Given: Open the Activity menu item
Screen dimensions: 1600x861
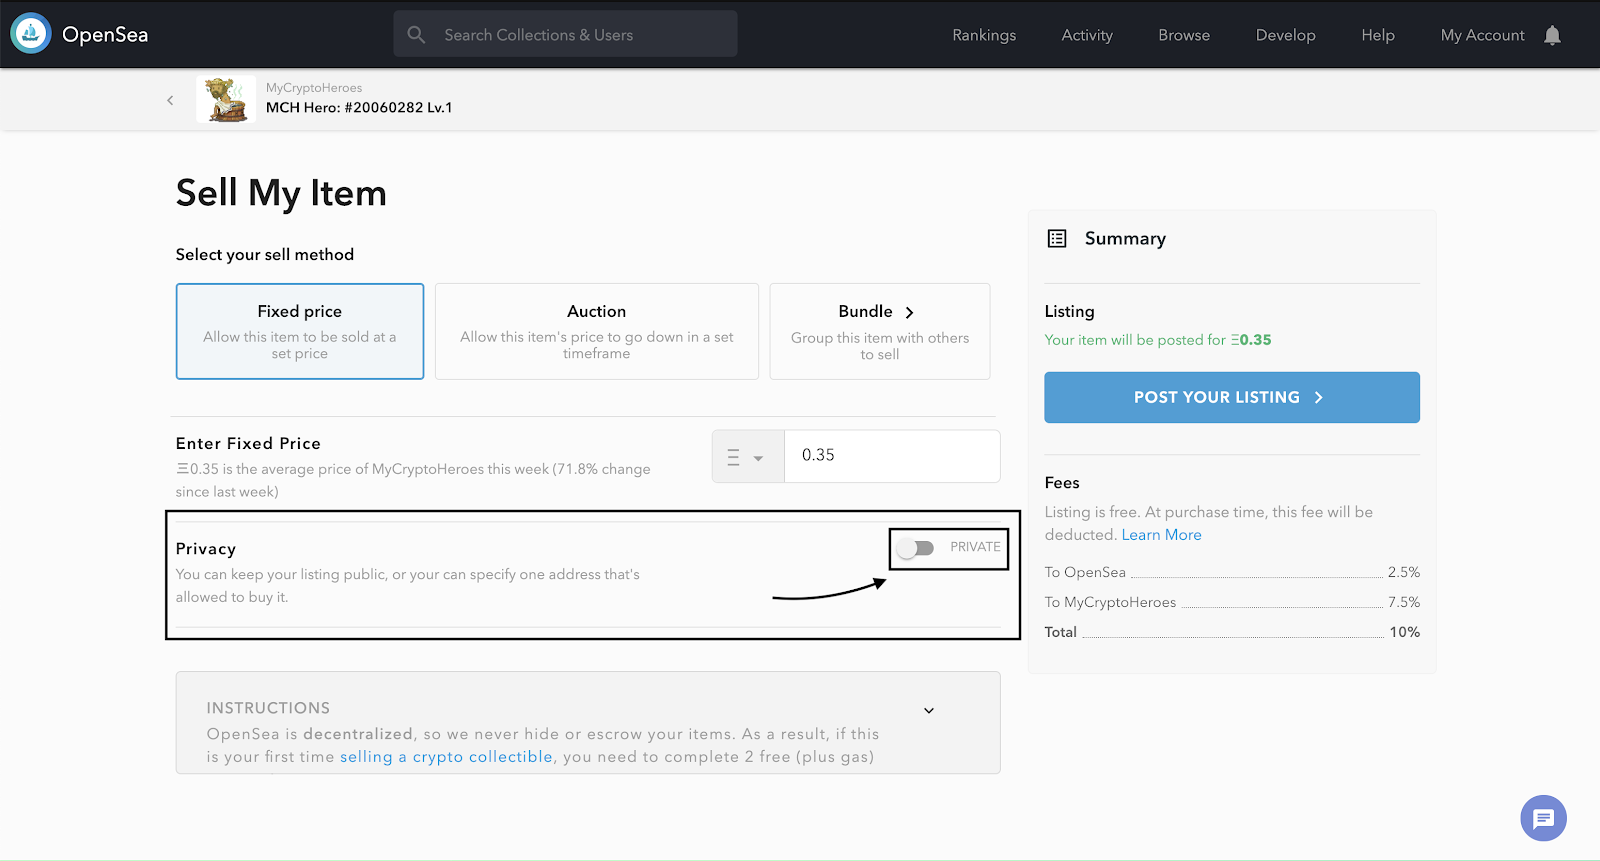Looking at the screenshot, I should pyautogui.click(x=1087, y=35).
